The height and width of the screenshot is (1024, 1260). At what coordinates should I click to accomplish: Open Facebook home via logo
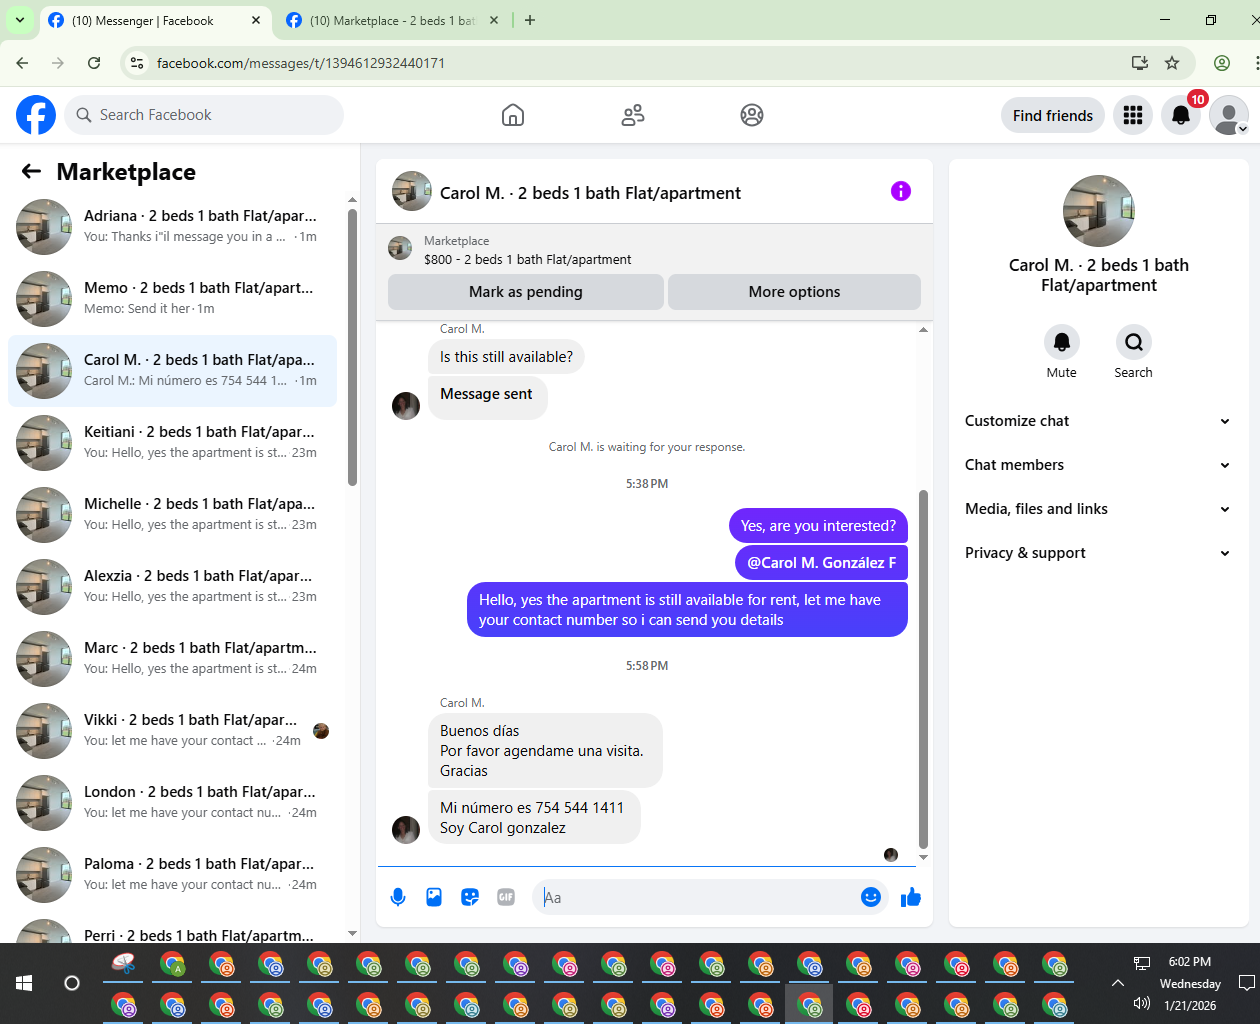[36, 115]
